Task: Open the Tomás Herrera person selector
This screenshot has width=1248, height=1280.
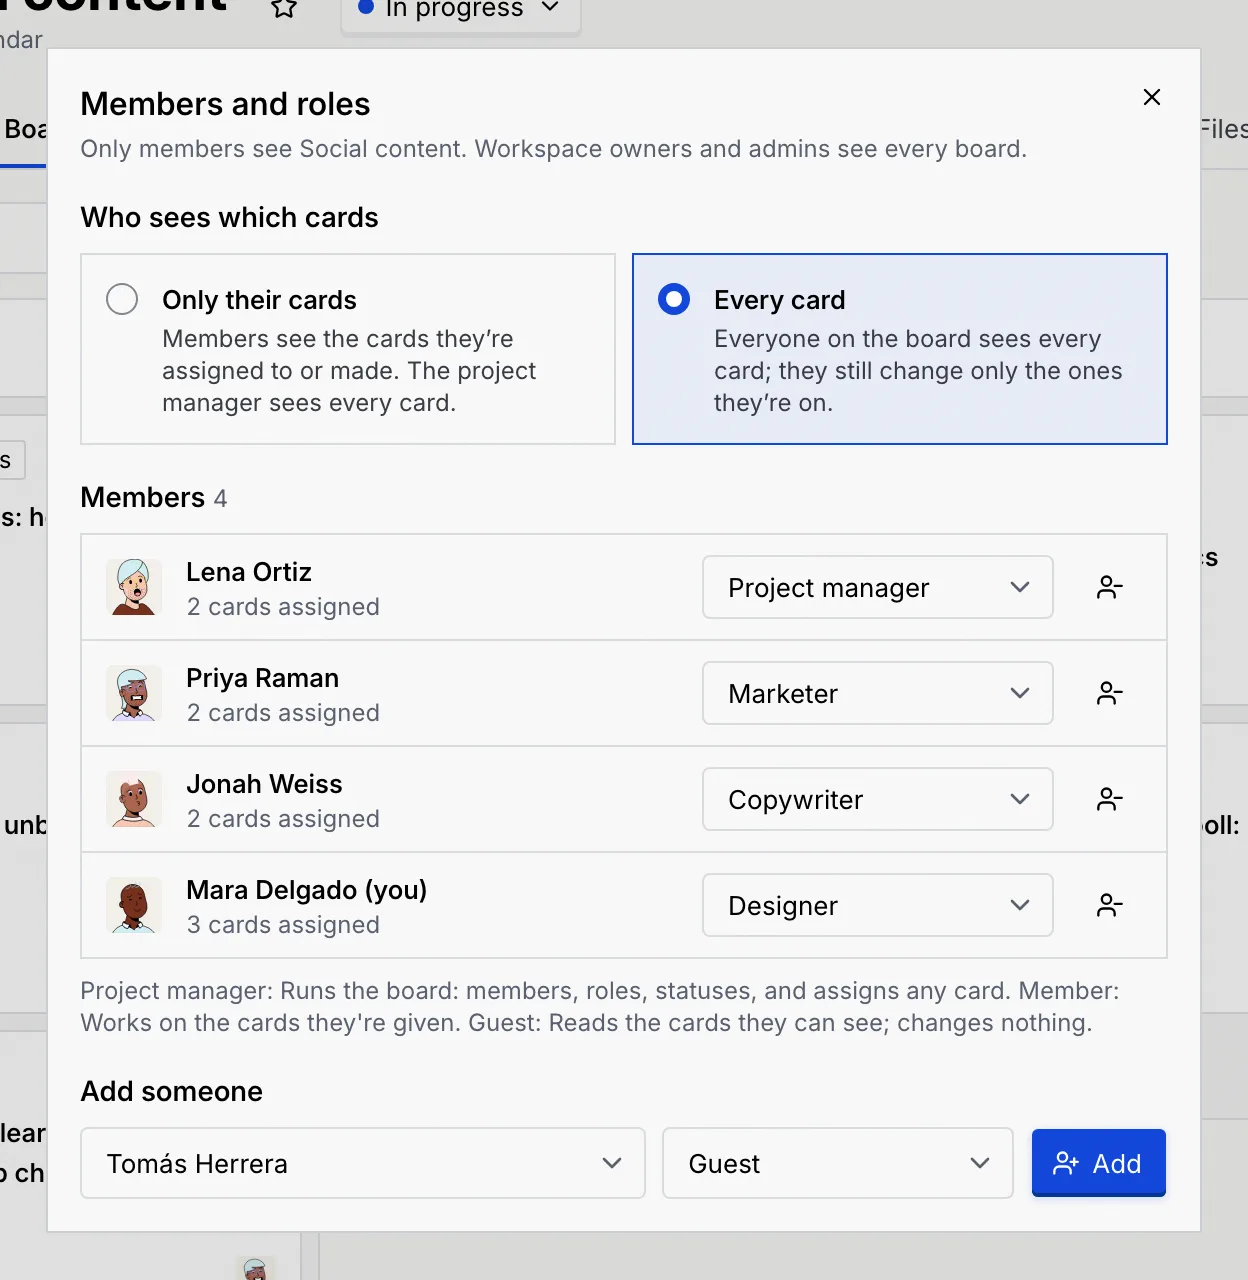Action: (x=363, y=1163)
